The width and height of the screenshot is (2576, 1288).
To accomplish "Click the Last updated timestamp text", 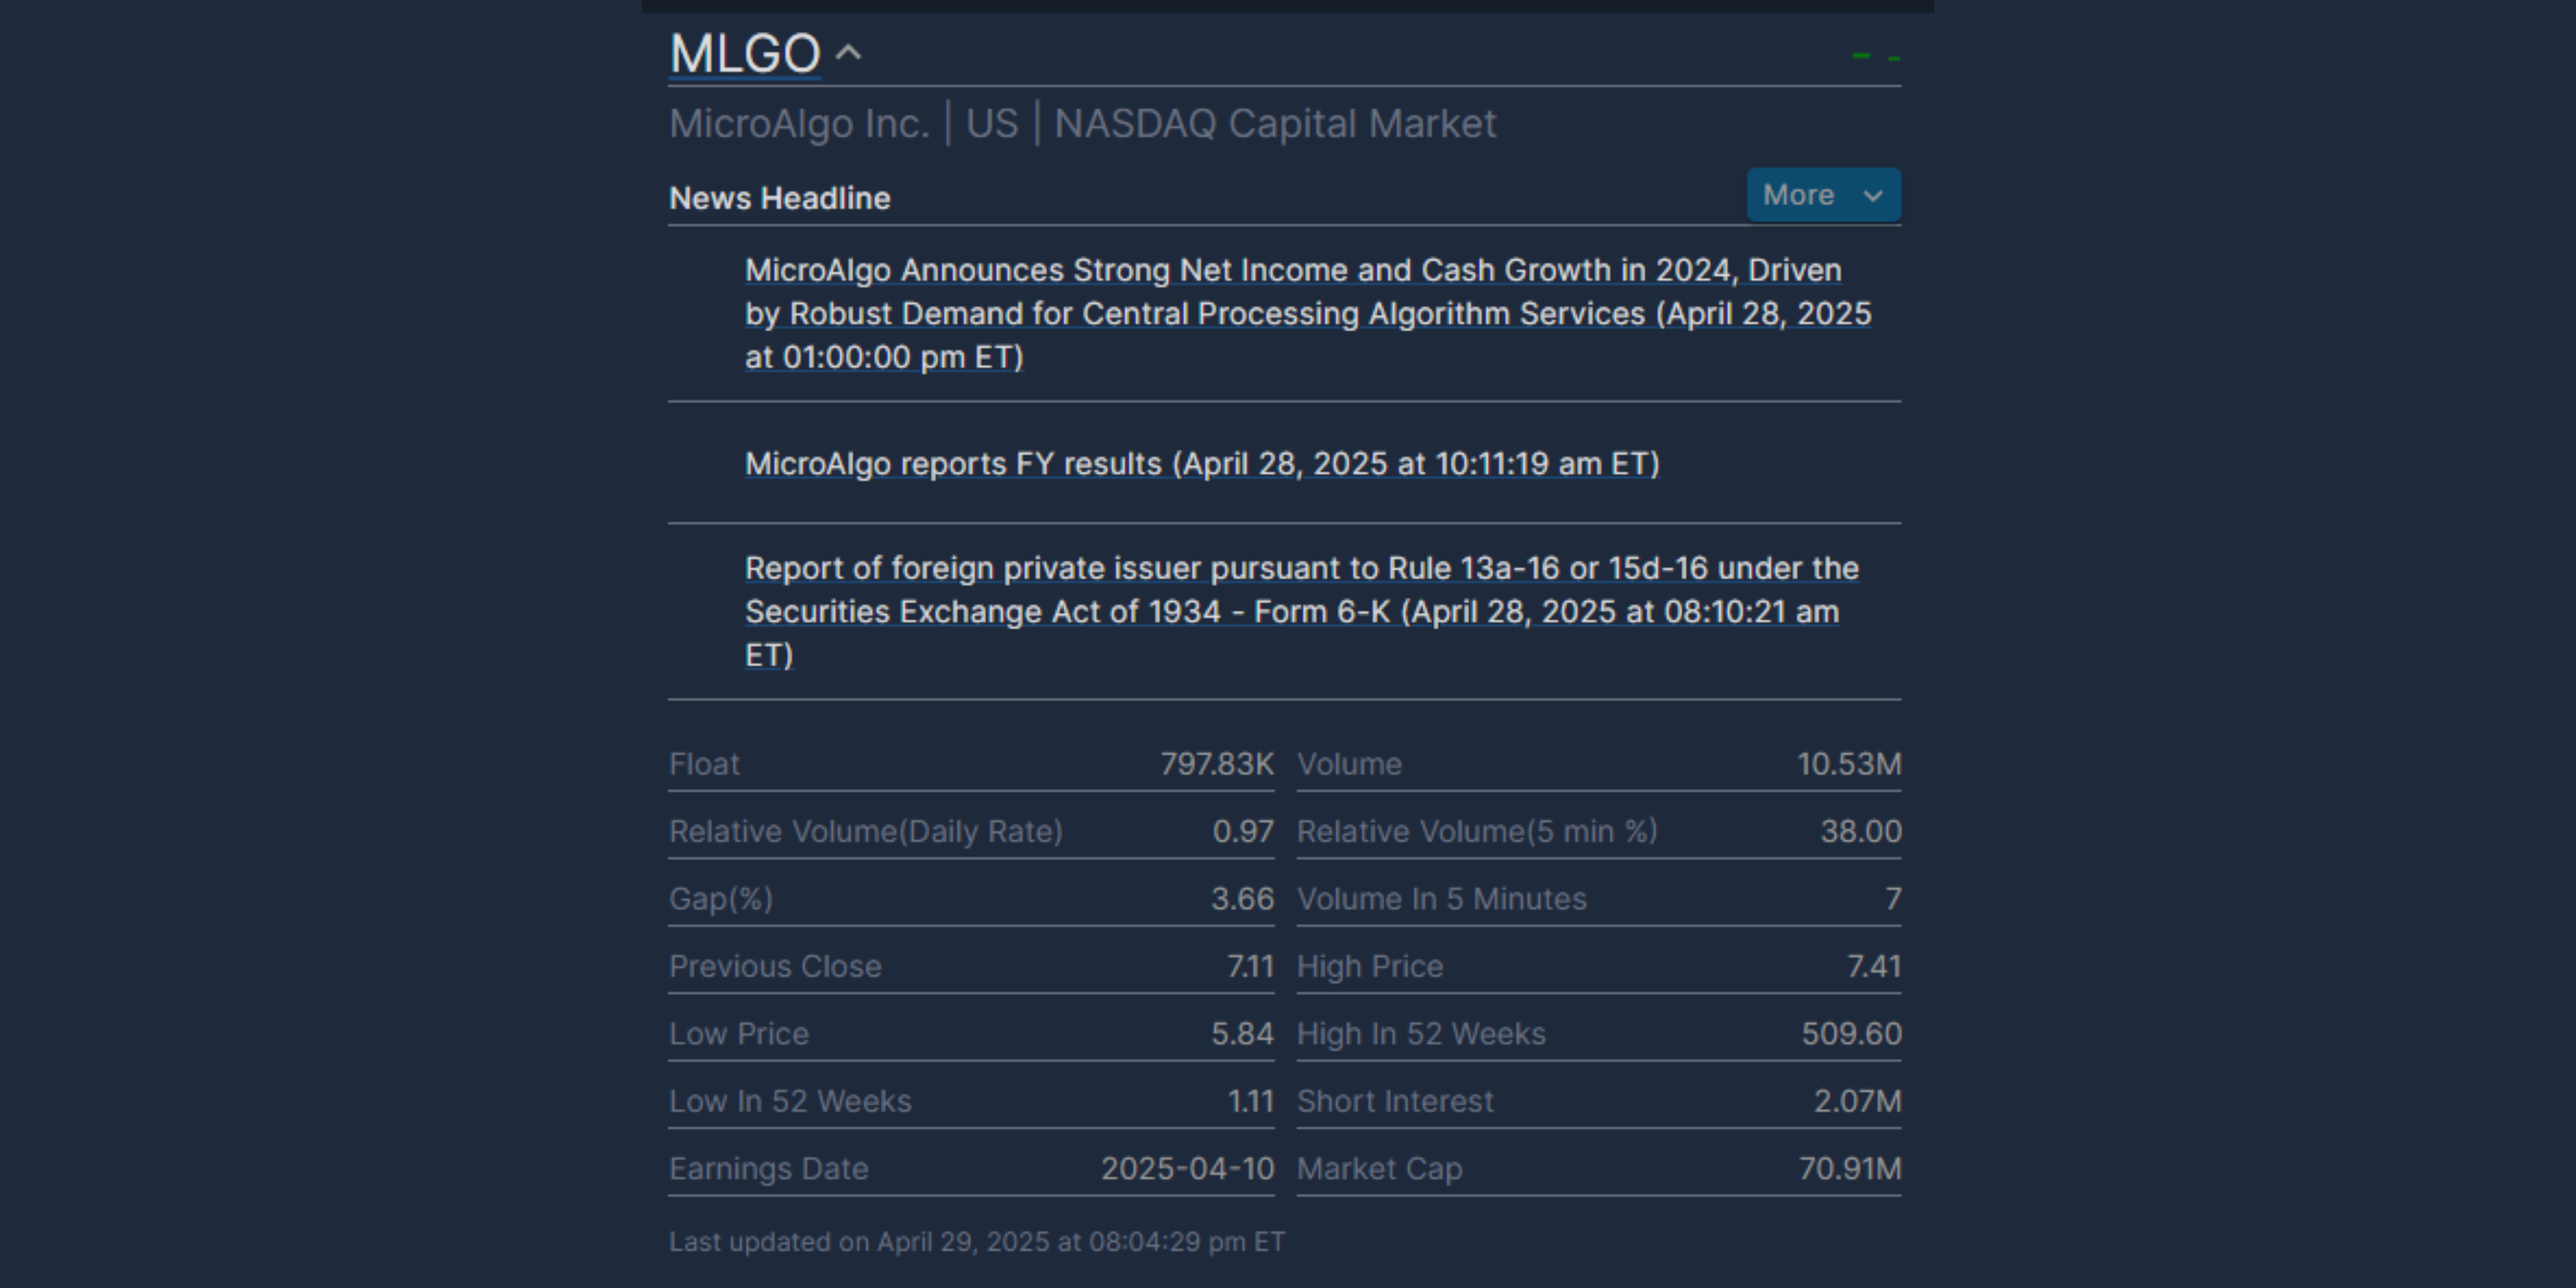I will tap(976, 1242).
